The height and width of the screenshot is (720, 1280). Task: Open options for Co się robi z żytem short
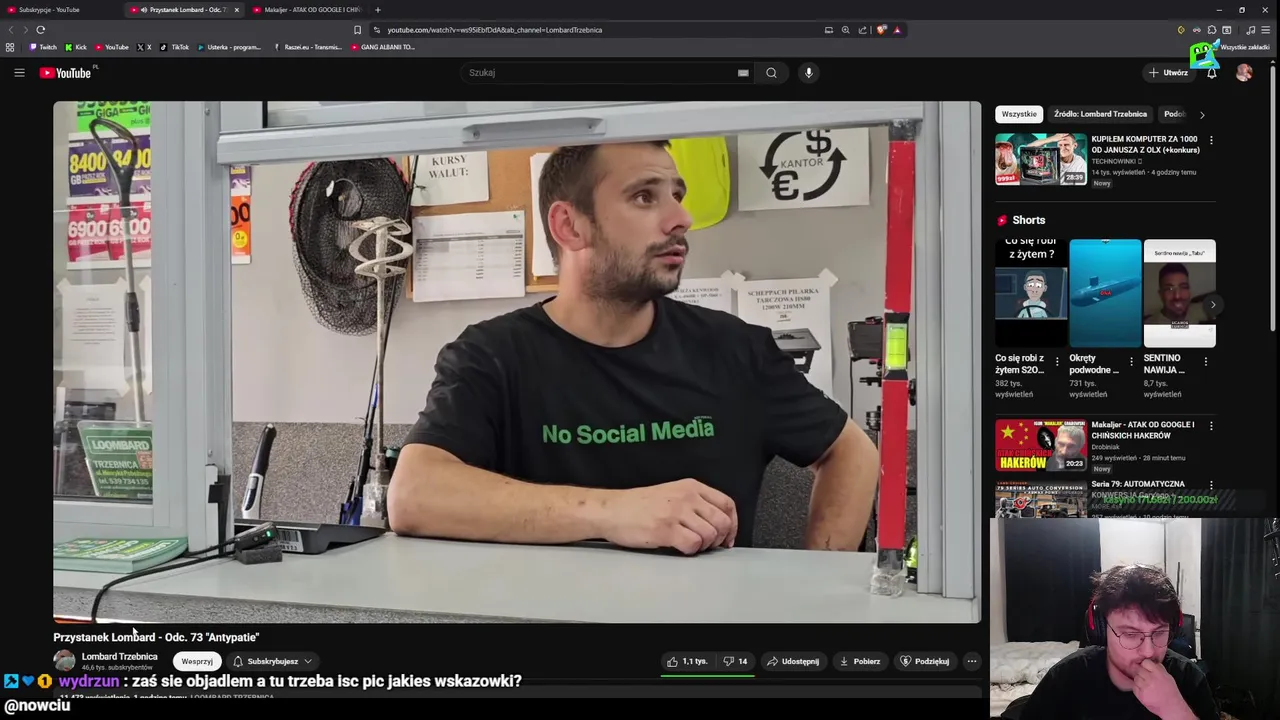pos(1057,361)
